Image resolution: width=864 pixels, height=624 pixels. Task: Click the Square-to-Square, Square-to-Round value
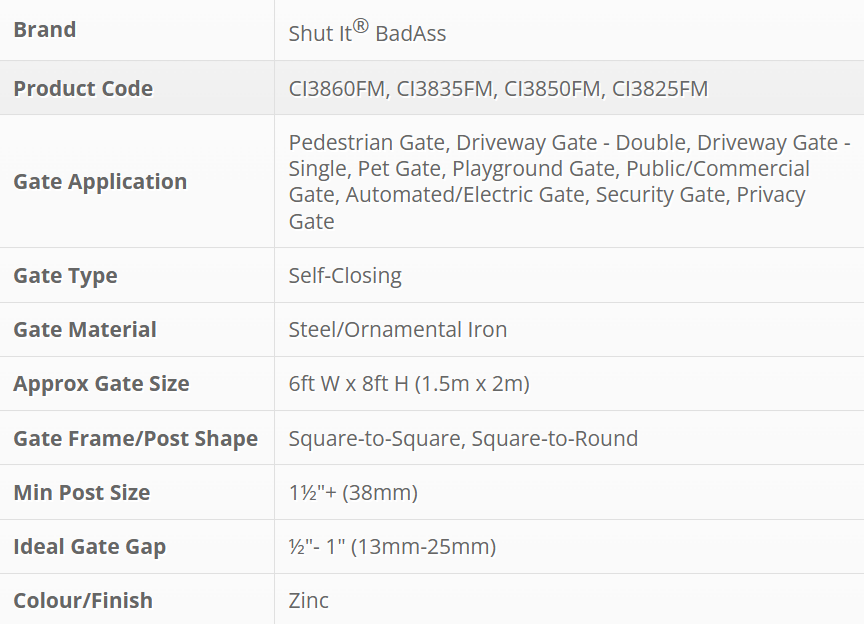pos(463,438)
